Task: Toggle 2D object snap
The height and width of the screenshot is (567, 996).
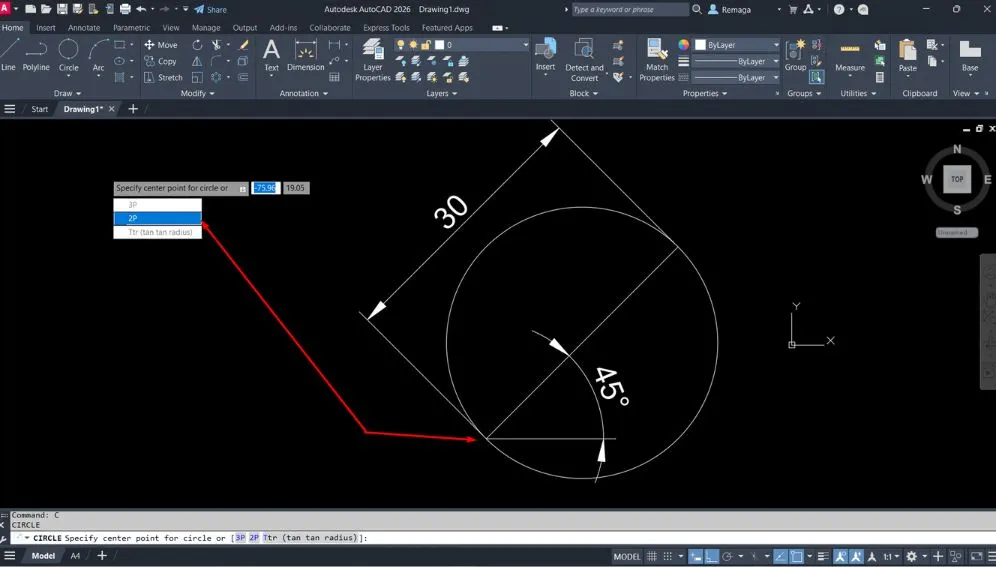Action: click(796, 556)
